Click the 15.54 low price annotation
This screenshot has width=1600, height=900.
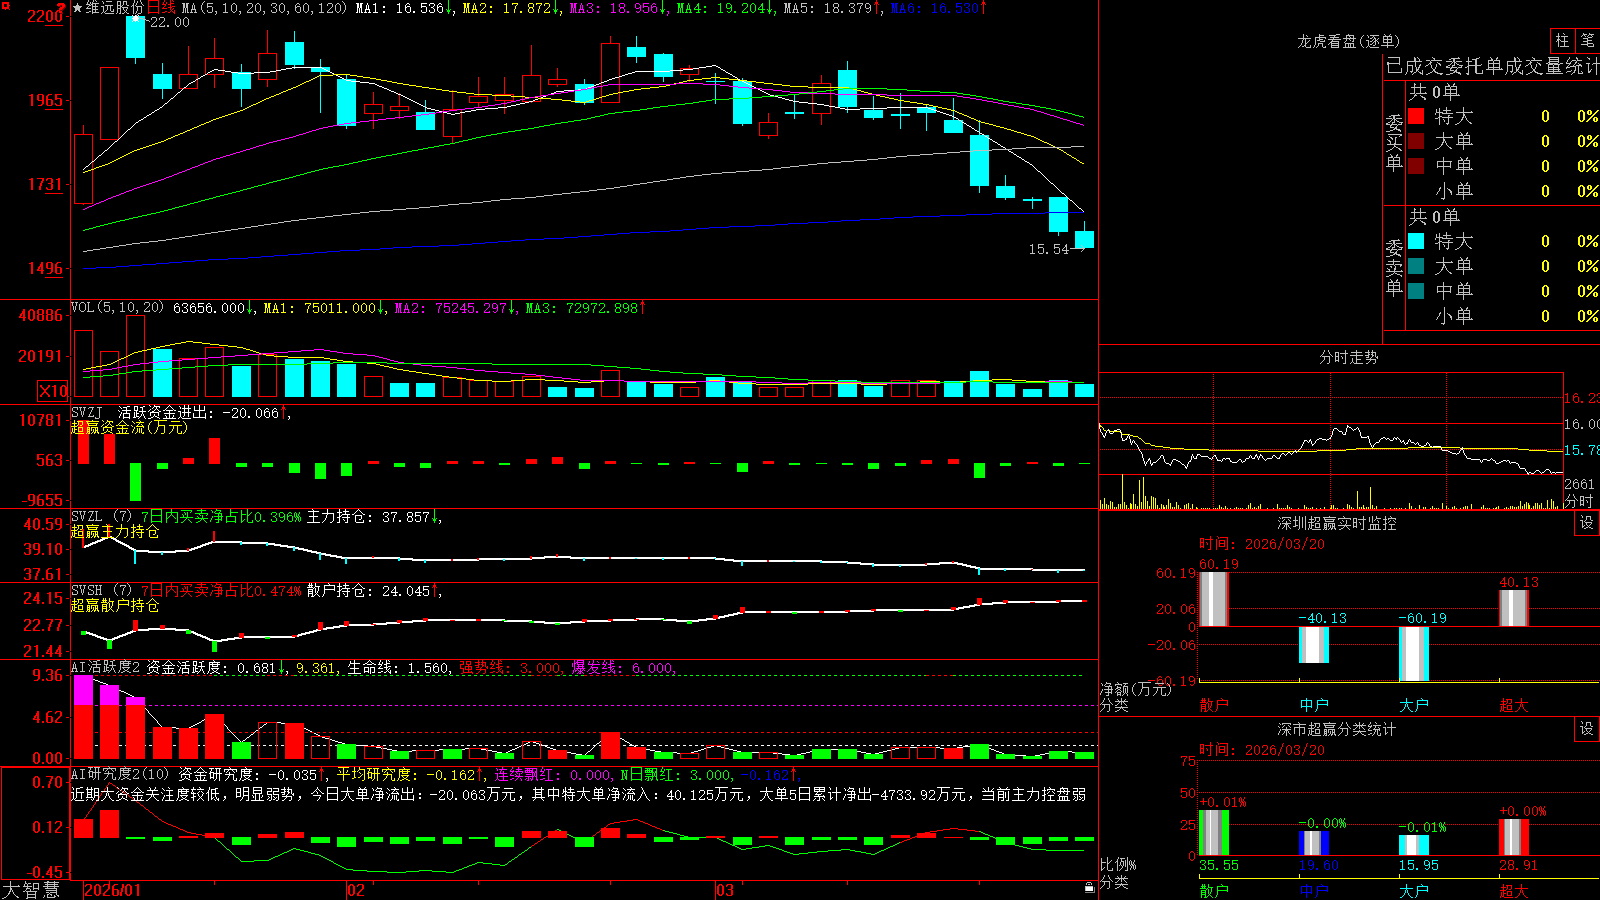pos(1049,249)
